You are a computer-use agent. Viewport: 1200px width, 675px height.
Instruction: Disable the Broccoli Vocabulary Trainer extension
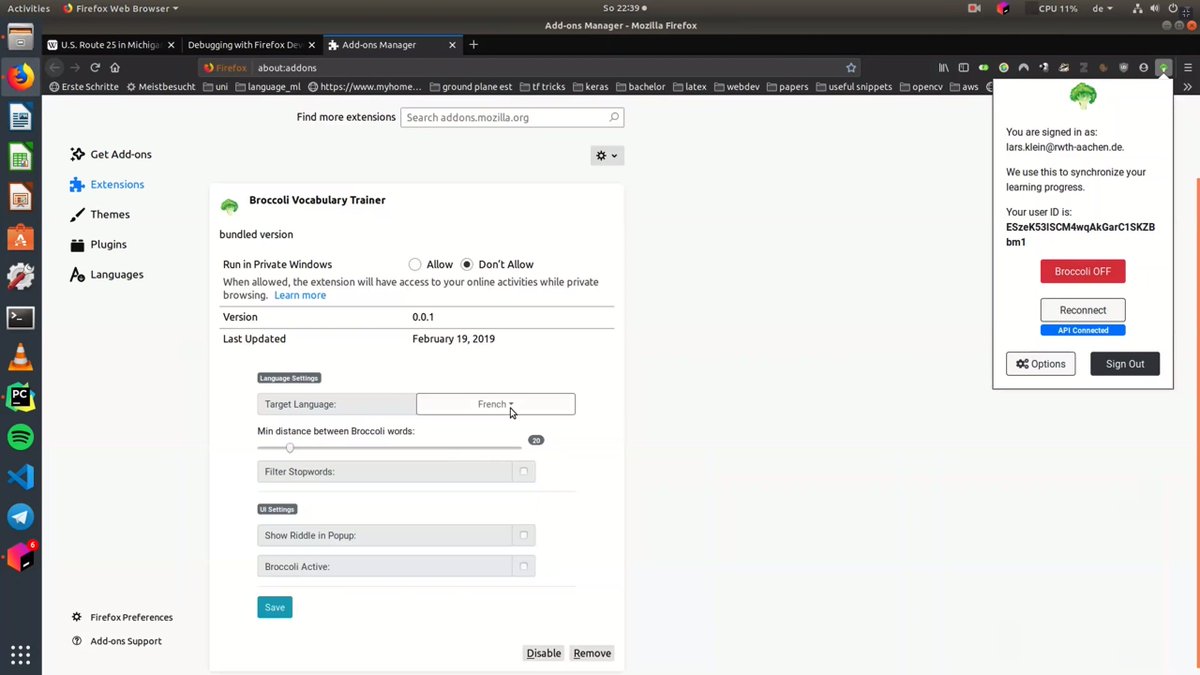[543, 653]
